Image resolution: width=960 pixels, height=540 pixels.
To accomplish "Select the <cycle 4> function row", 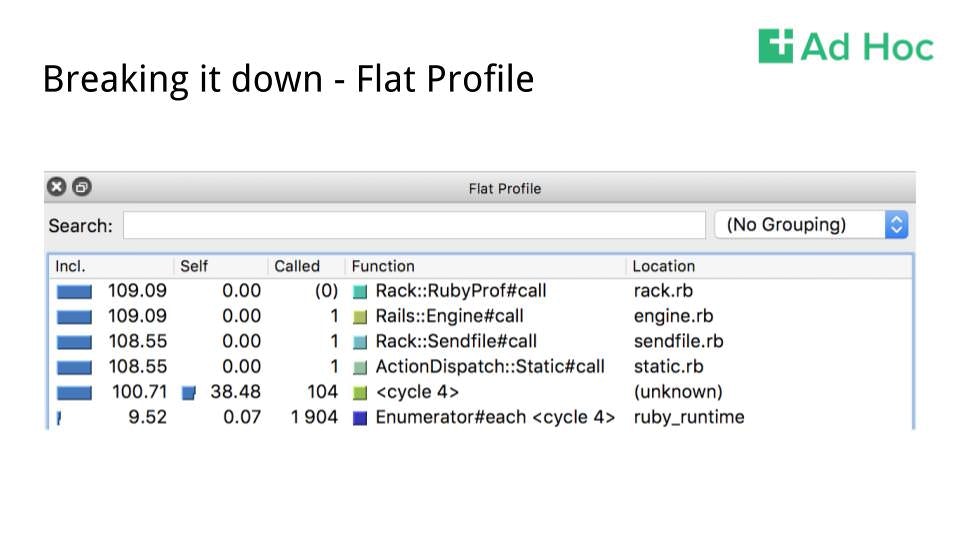I will click(x=481, y=392).
